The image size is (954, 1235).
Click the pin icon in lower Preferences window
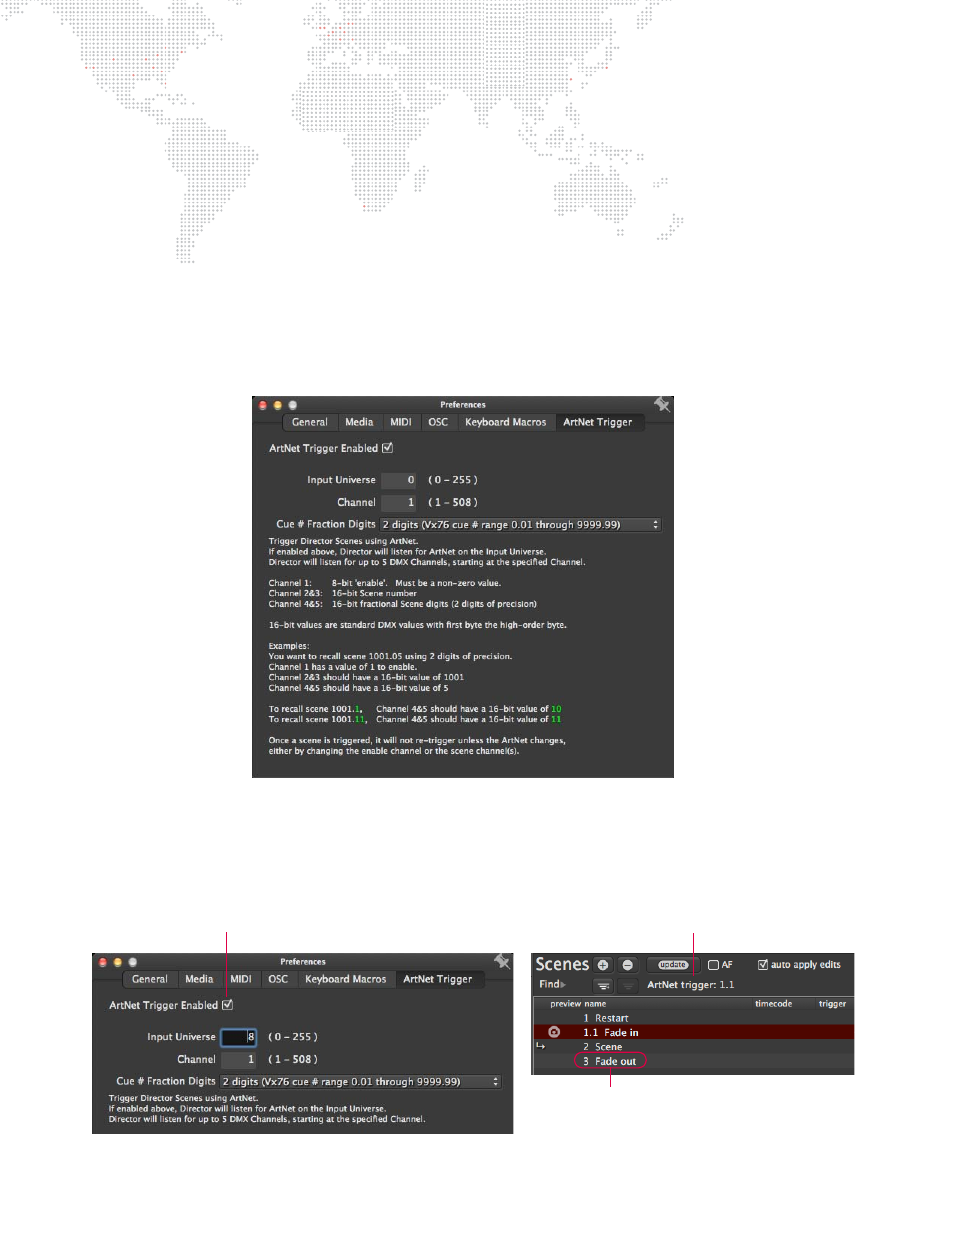[502, 962]
